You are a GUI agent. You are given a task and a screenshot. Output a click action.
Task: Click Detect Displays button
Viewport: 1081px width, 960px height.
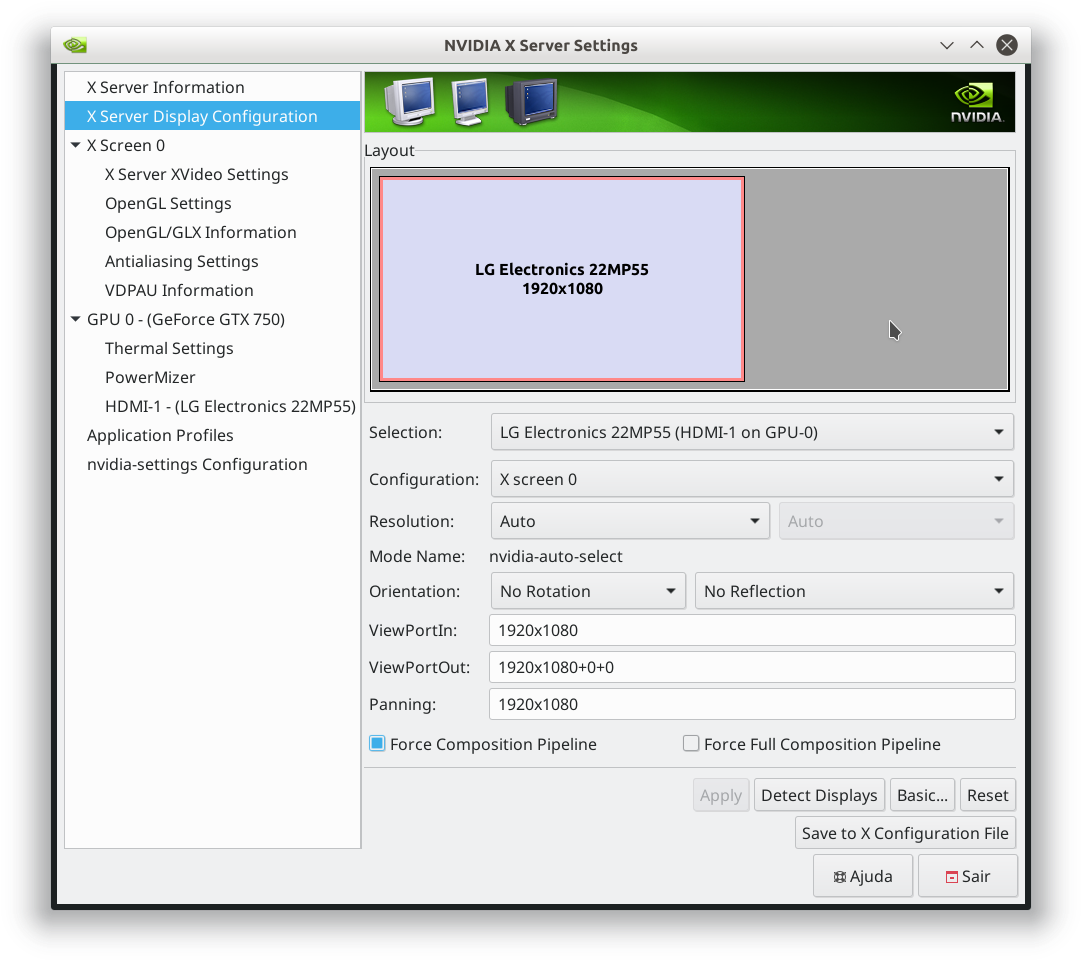pos(819,795)
